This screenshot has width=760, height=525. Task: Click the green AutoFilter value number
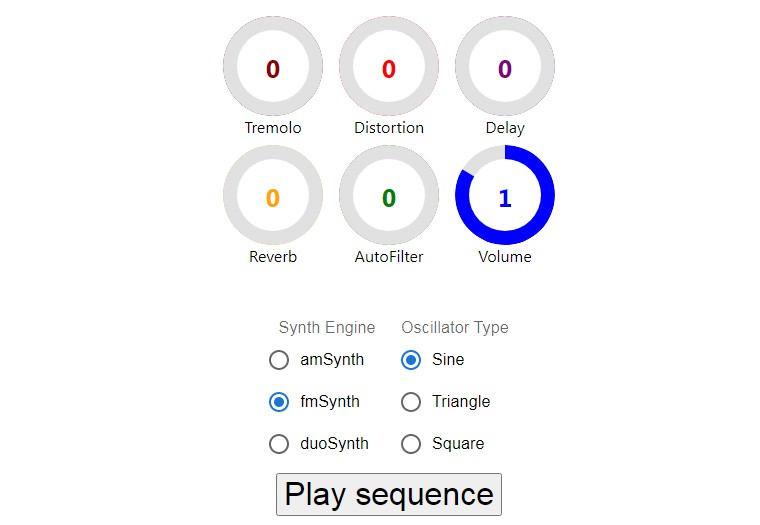click(389, 198)
